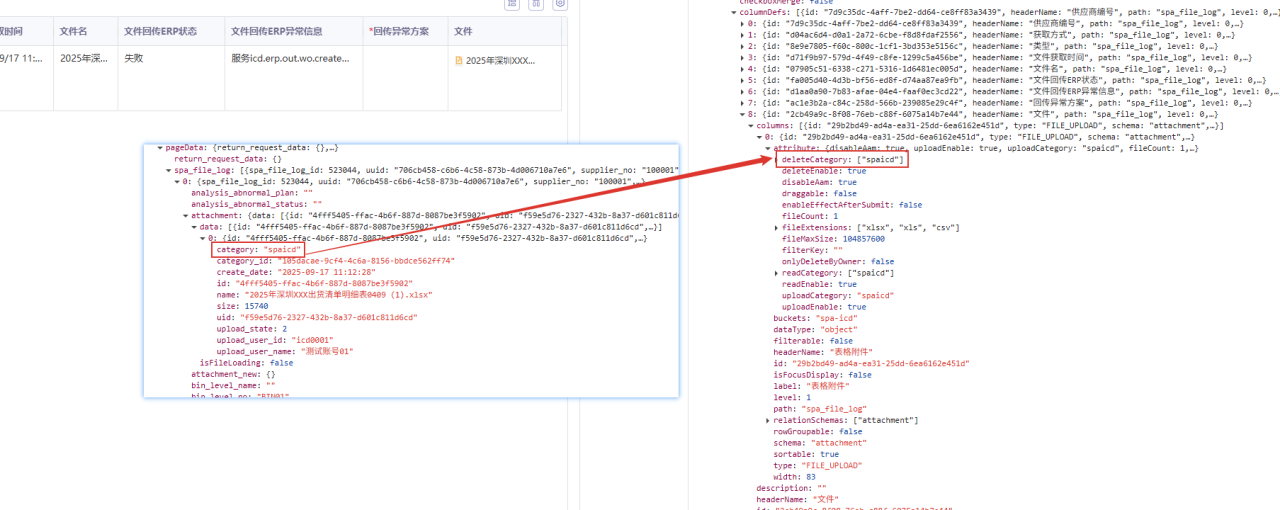Image resolution: width=1280 pixels, height=510 pixels.
Task: Select the sortable: true line
Action: pyautogui.click(x=807, y=454)
